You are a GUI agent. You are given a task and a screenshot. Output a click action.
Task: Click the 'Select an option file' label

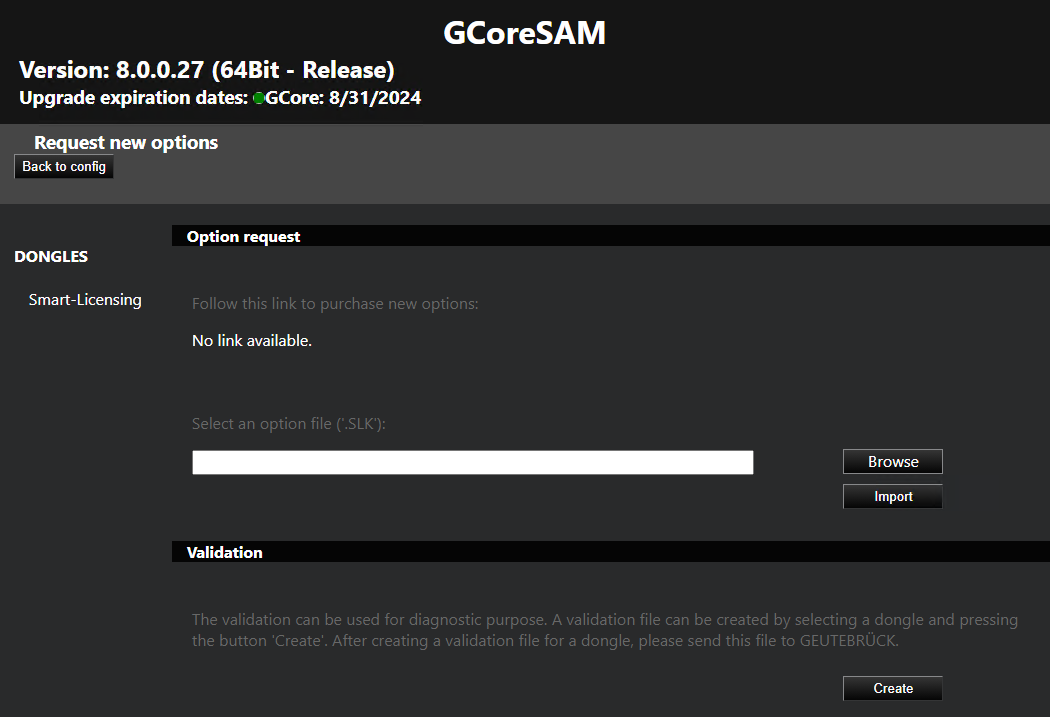(x=289, y=424)
